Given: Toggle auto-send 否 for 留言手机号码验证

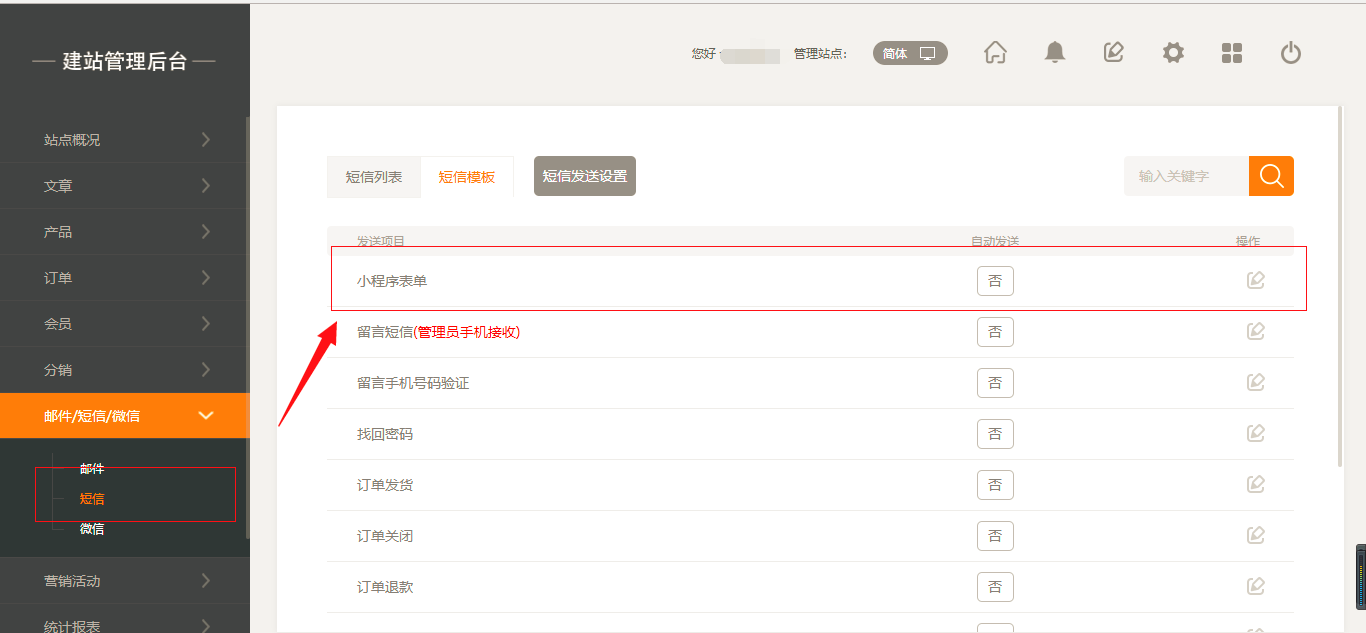Looking at the screenshot, I should [995, 383].
